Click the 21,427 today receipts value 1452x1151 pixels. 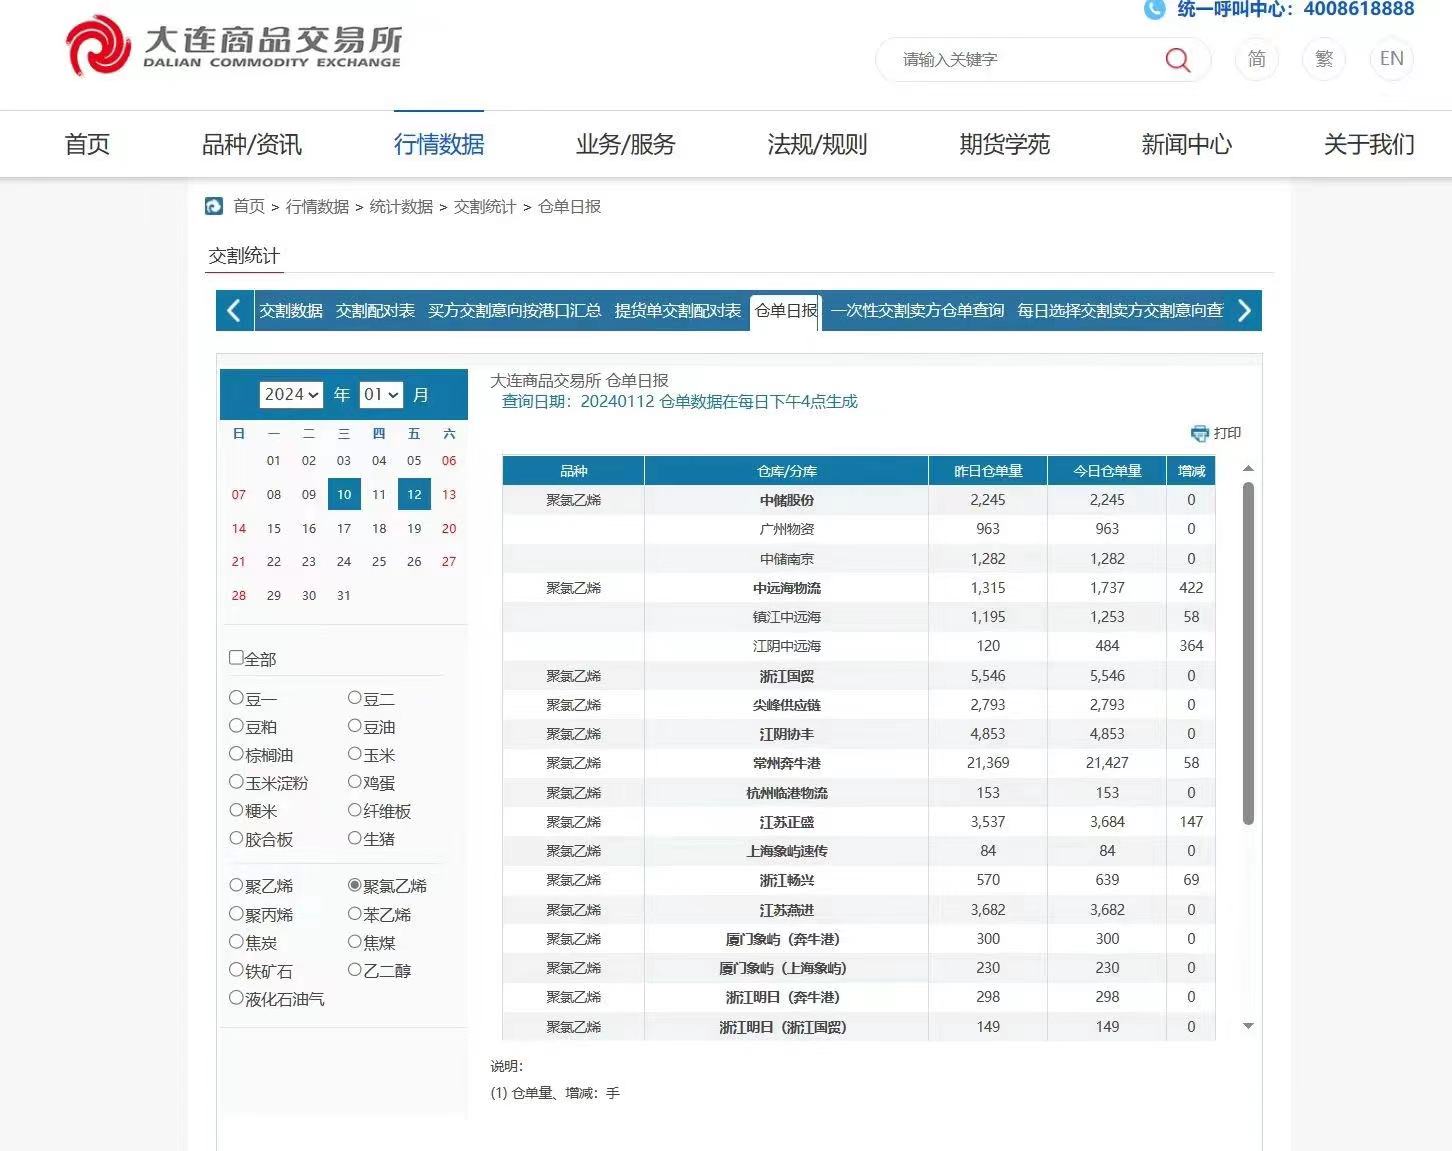(x=1107, y=763)
